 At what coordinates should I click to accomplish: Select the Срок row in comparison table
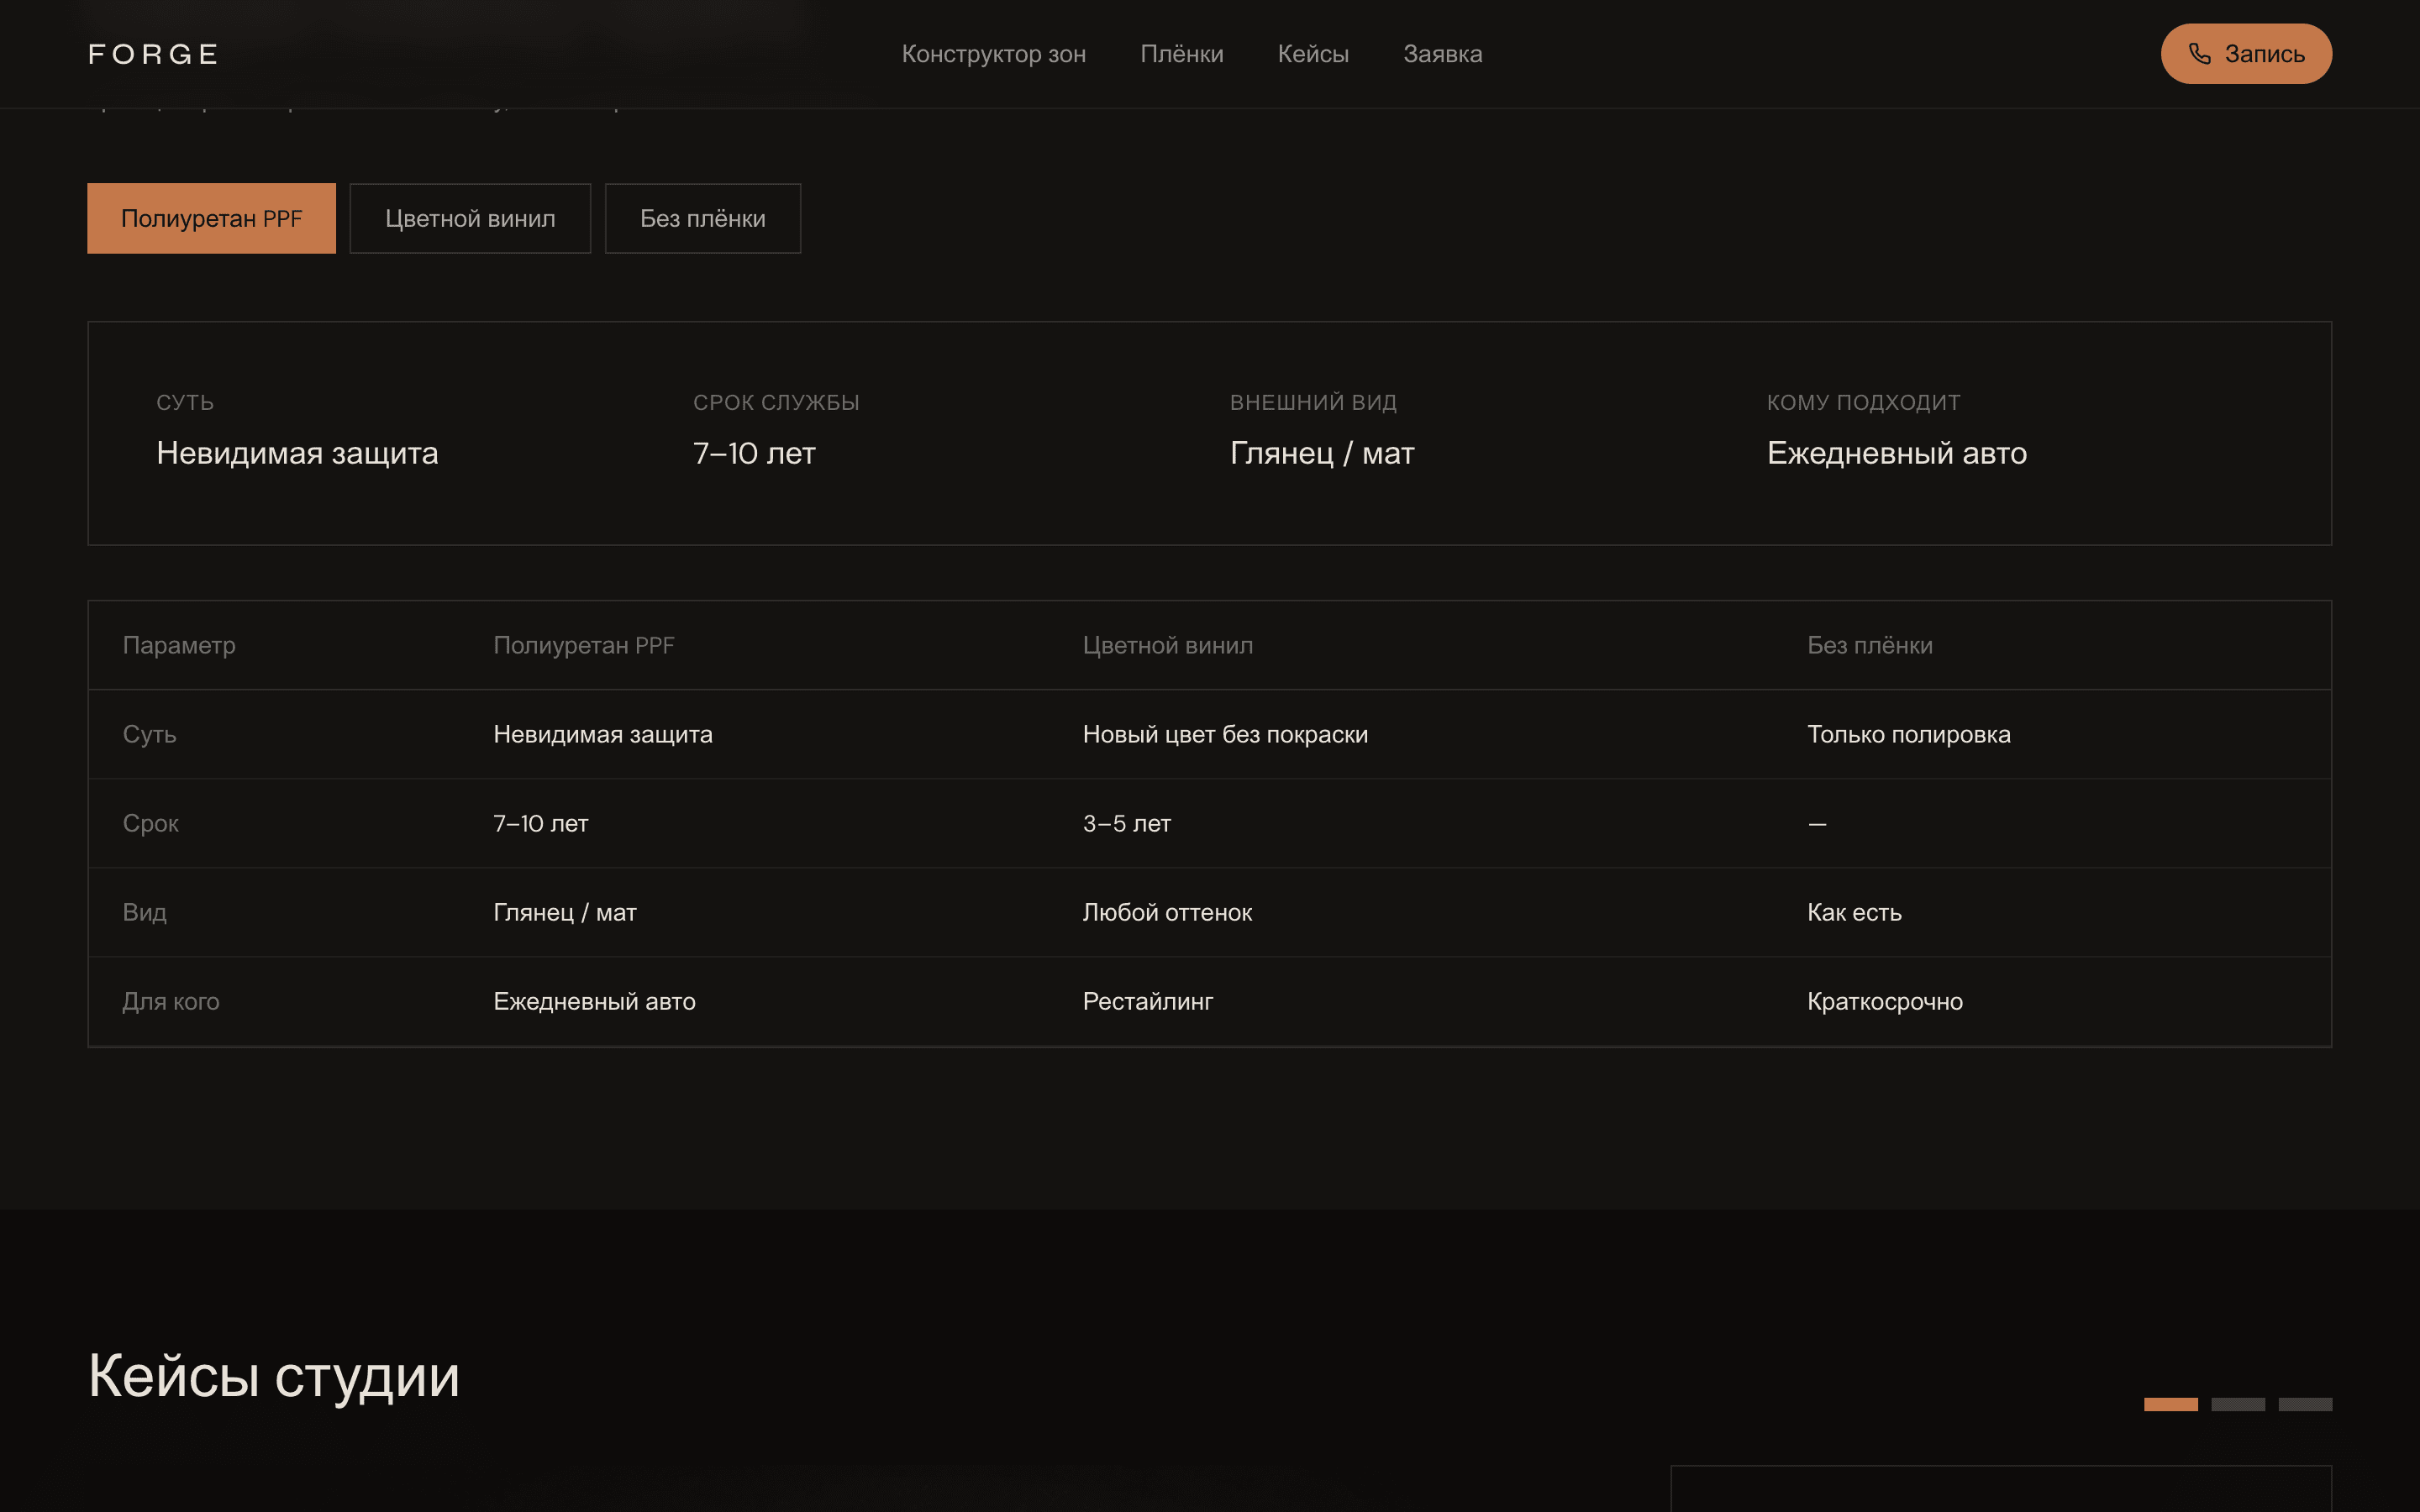1209,823
